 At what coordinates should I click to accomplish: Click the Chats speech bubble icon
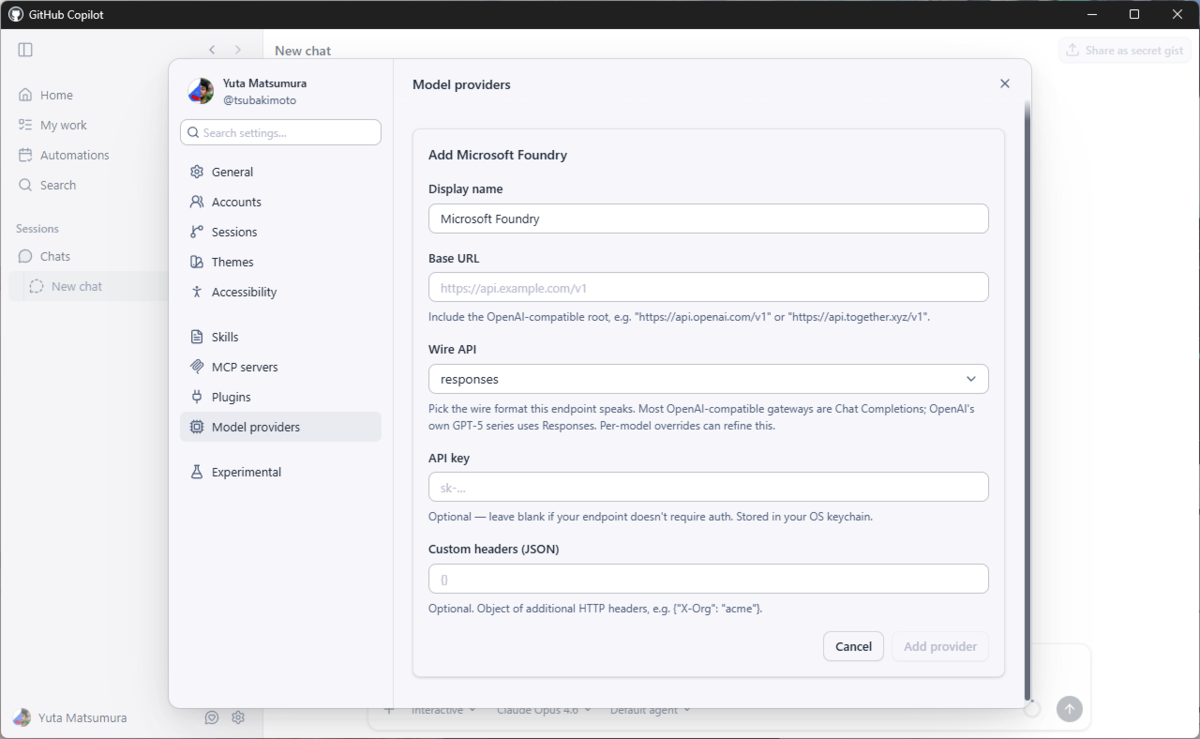click(26, 256)
